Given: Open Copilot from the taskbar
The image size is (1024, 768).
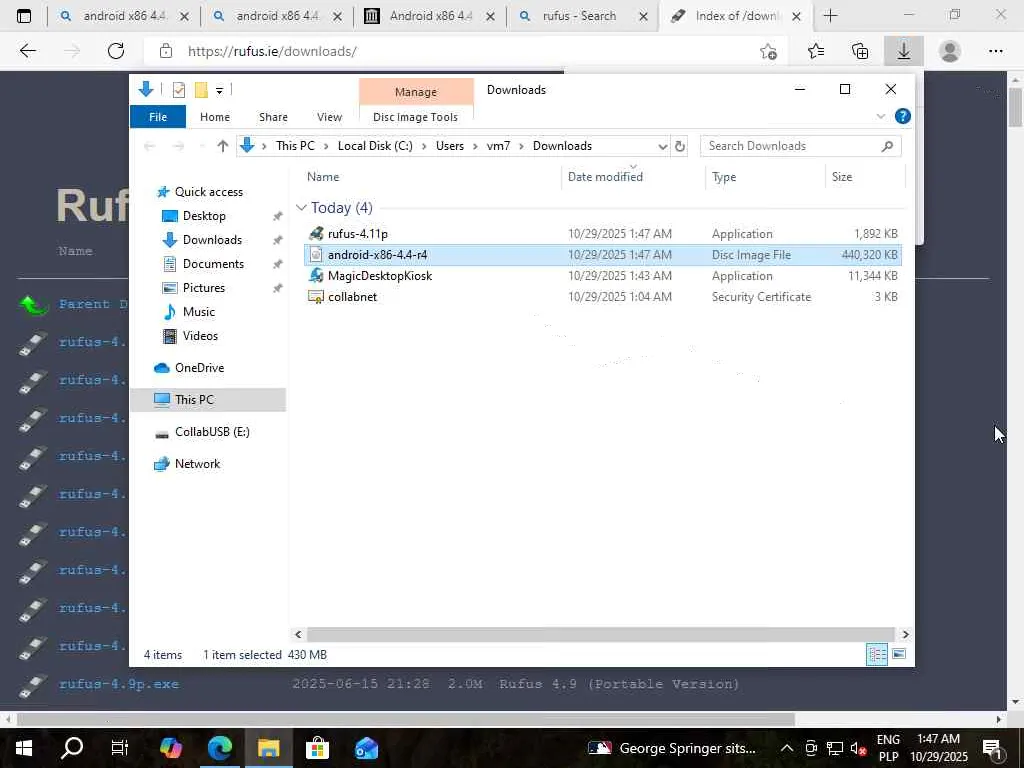Looking at the screenshot, I should (170, 748).
